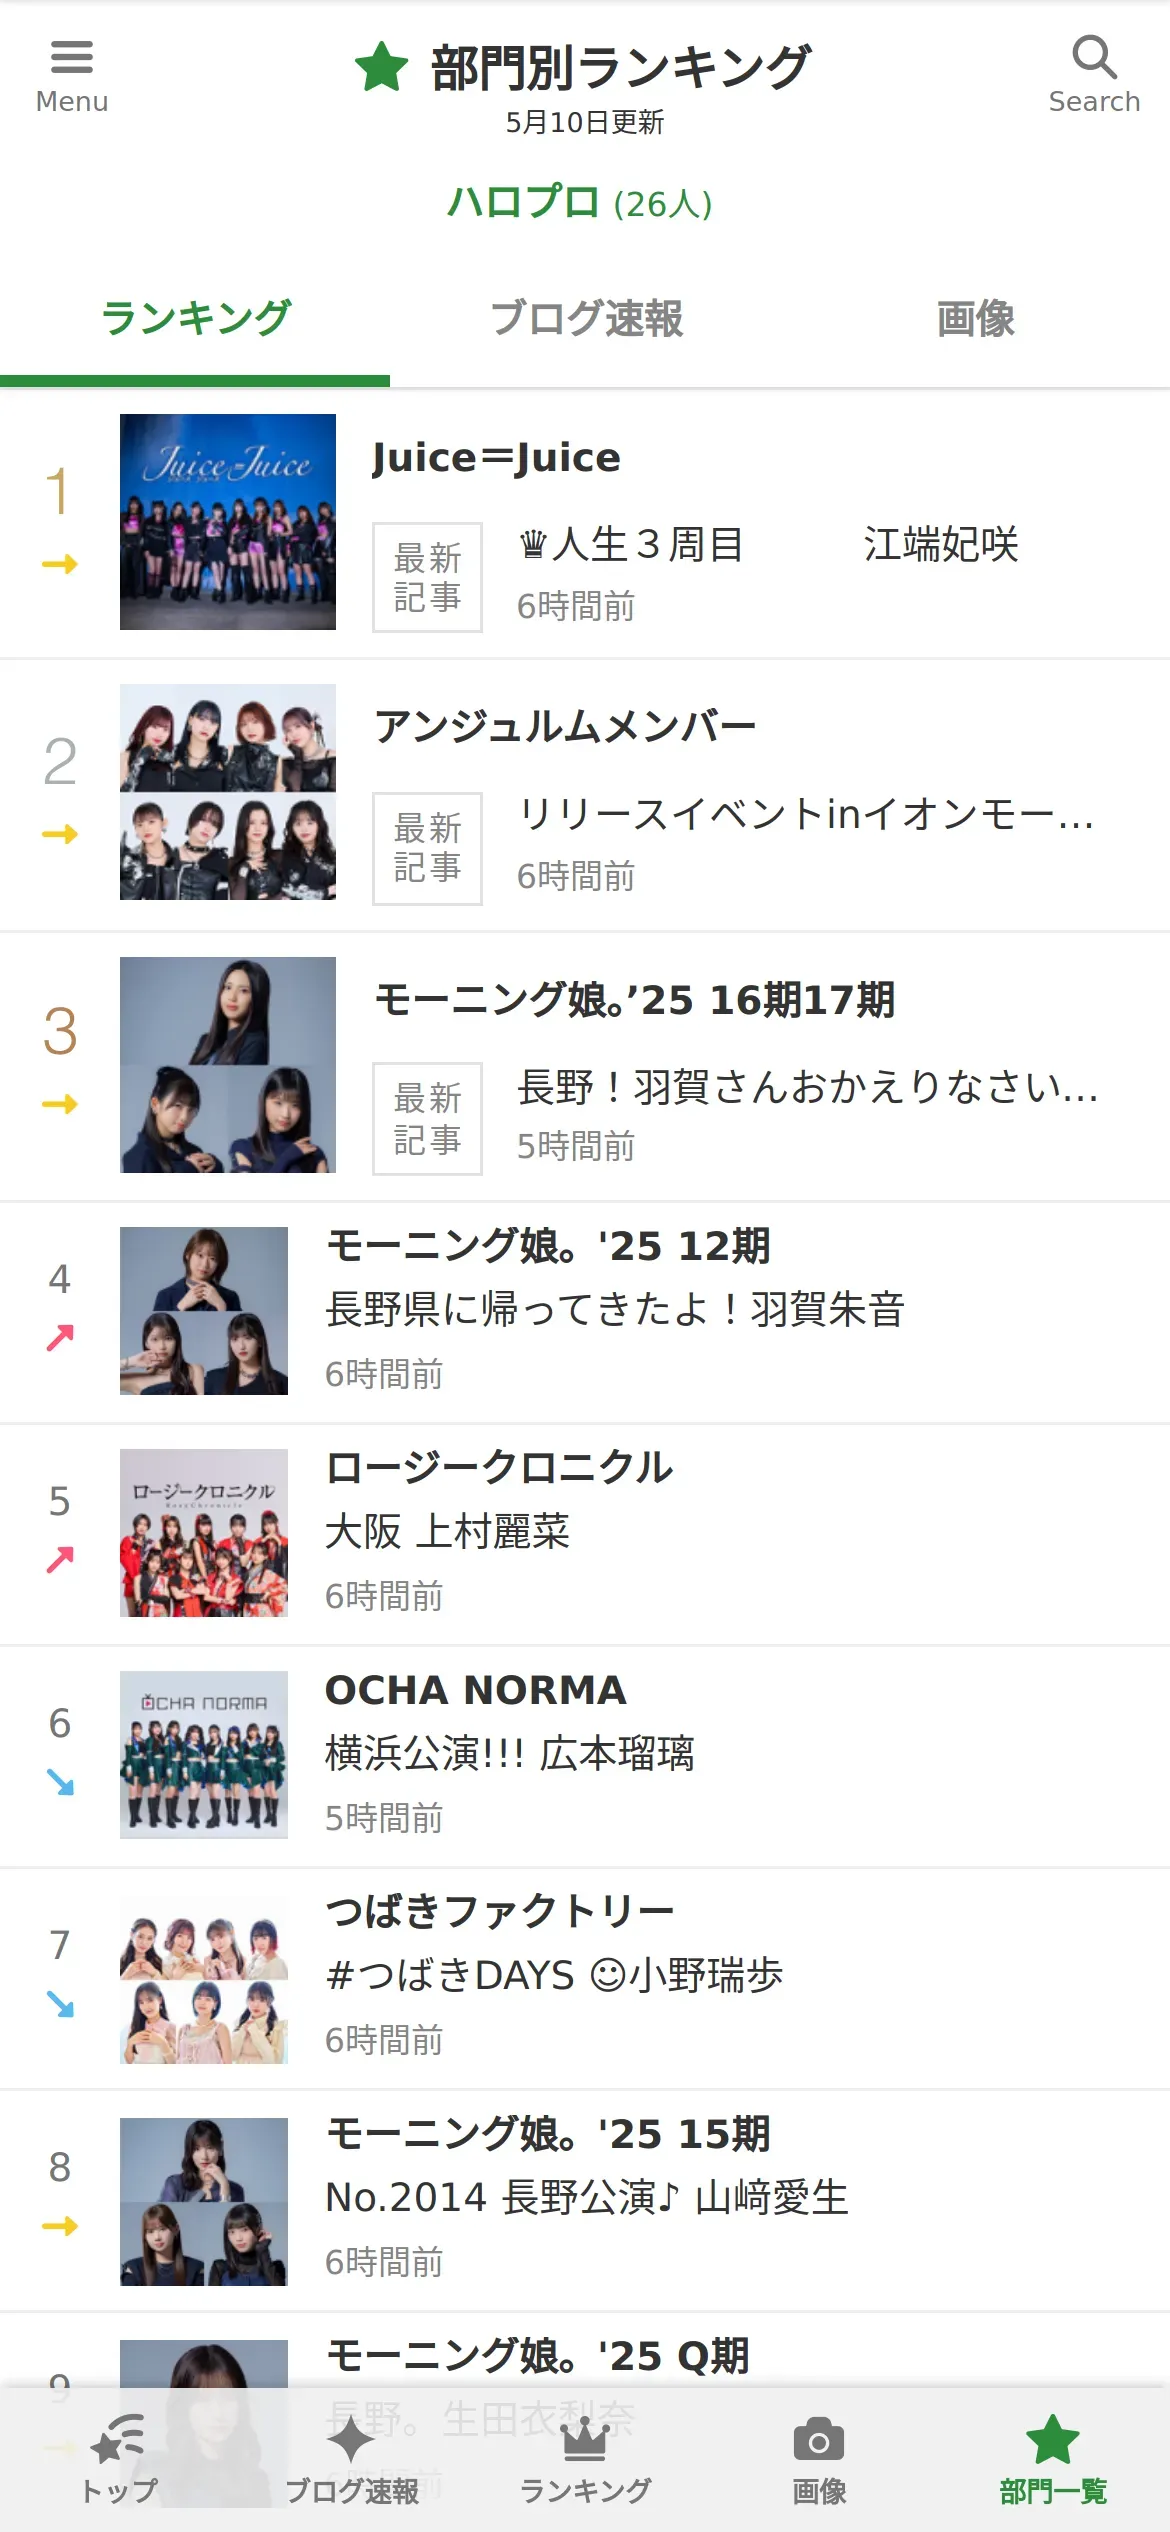Click 最新記事 box under モーニング娘。'25 16期17期
The image size is (1170, 2532).
point(427,1118)
